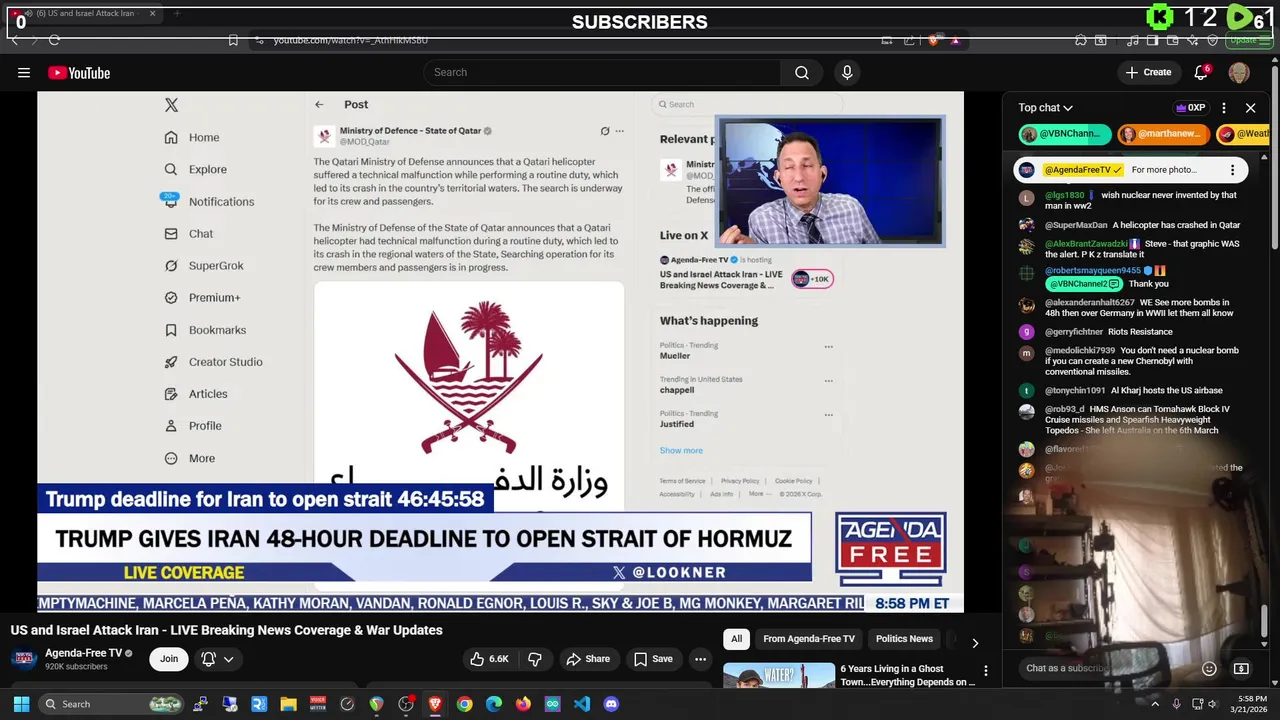Open Brave Wallet icon in toolbar
Screen dimensions: 1280x720
point(1172,40)
